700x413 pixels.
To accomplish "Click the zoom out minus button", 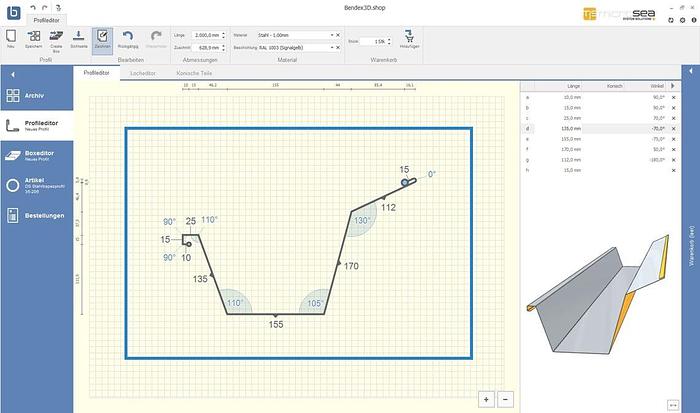I will 505,399.
